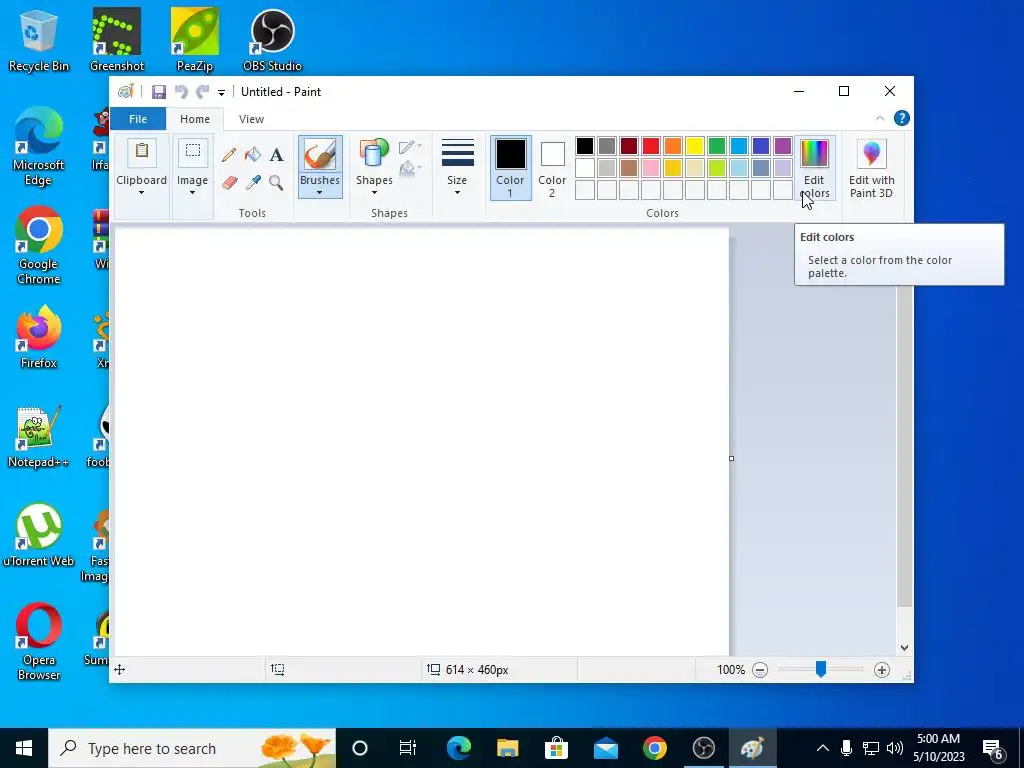Open the Notepad++ desktop shortcut

pyautogui.click(x=38, y=437)
